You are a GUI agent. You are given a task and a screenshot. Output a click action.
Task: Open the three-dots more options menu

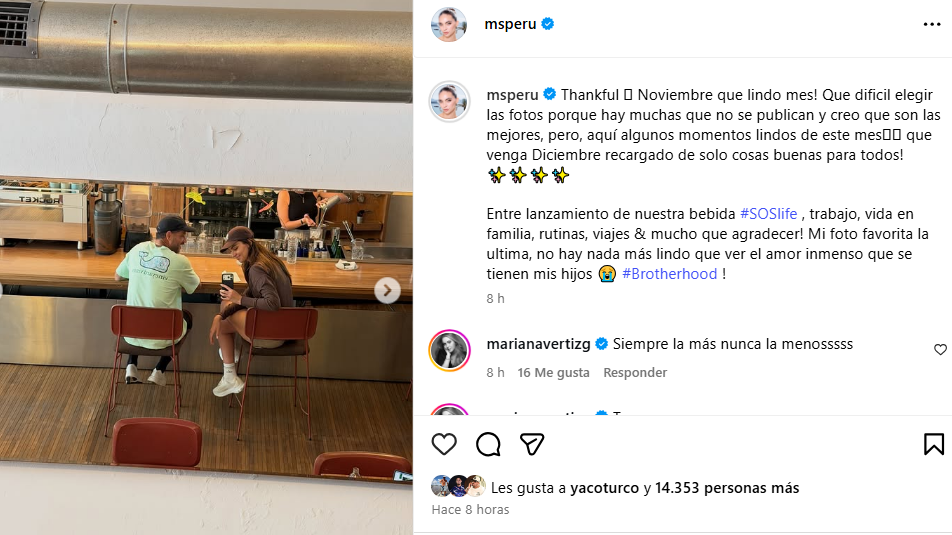pos(932,24)
